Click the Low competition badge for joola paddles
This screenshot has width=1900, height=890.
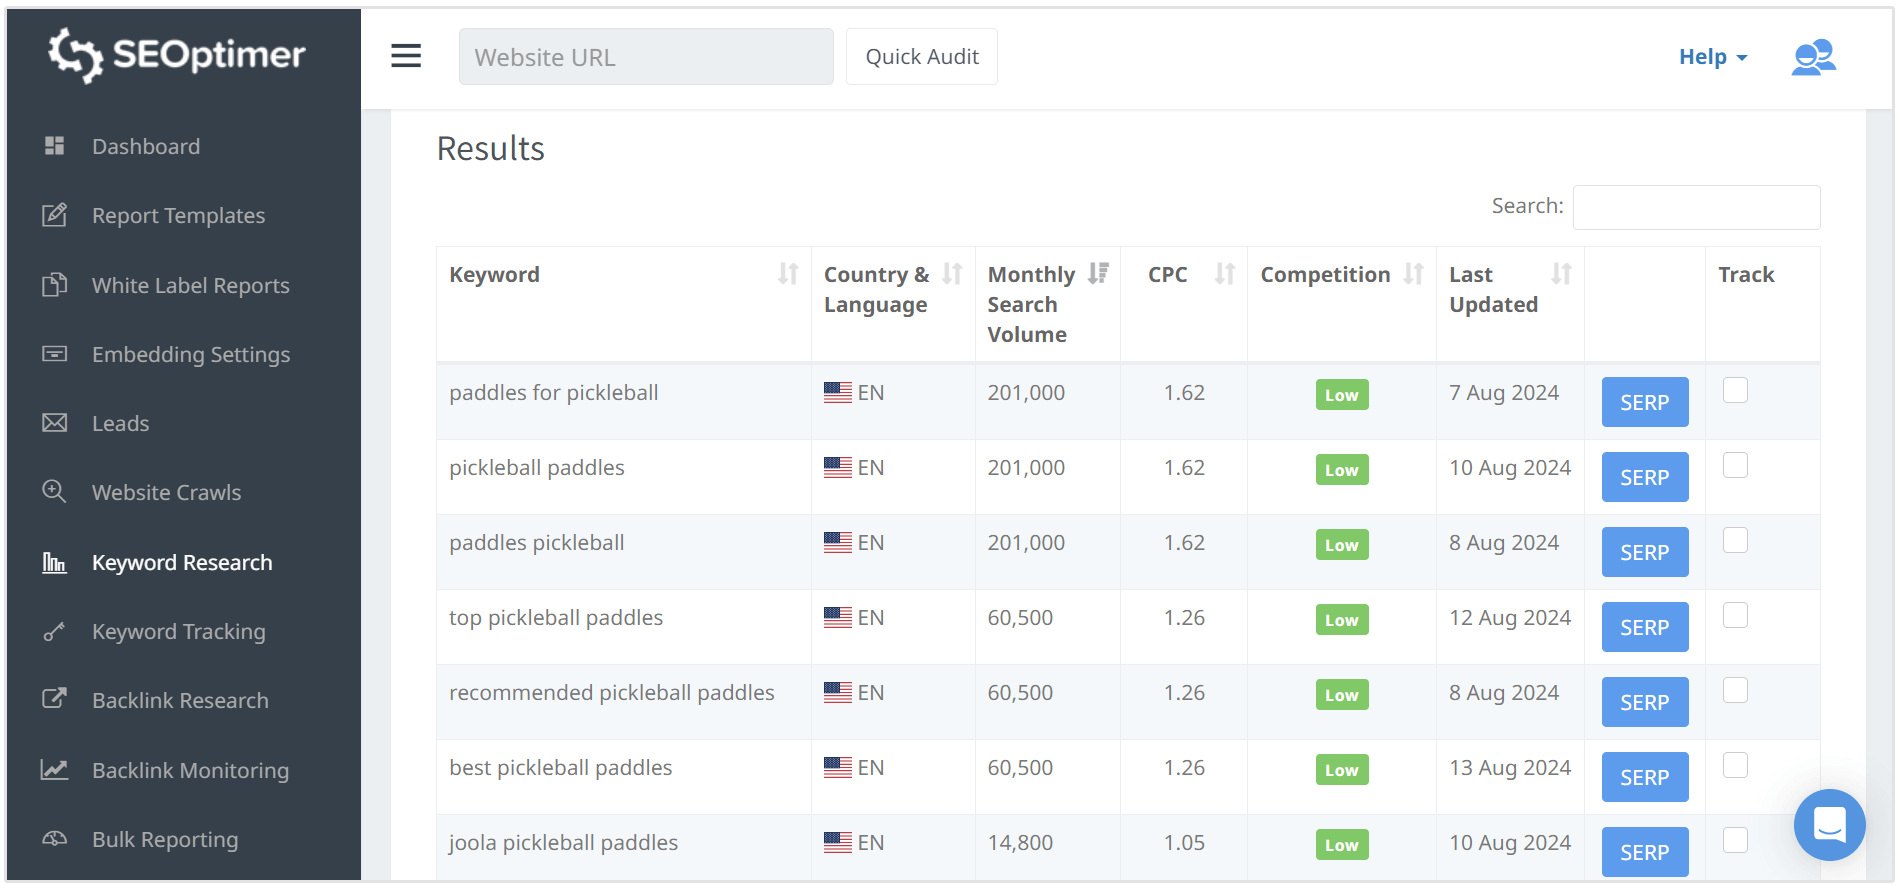pos(1341,845)
